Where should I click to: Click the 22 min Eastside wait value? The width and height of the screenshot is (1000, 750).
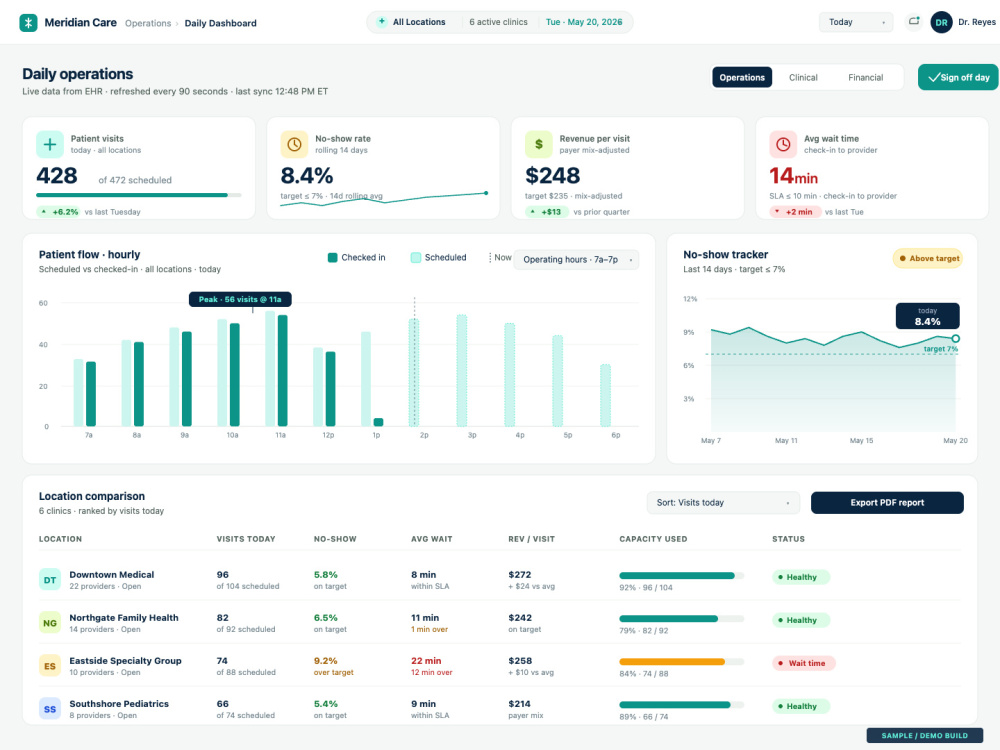tap(426, 661)
